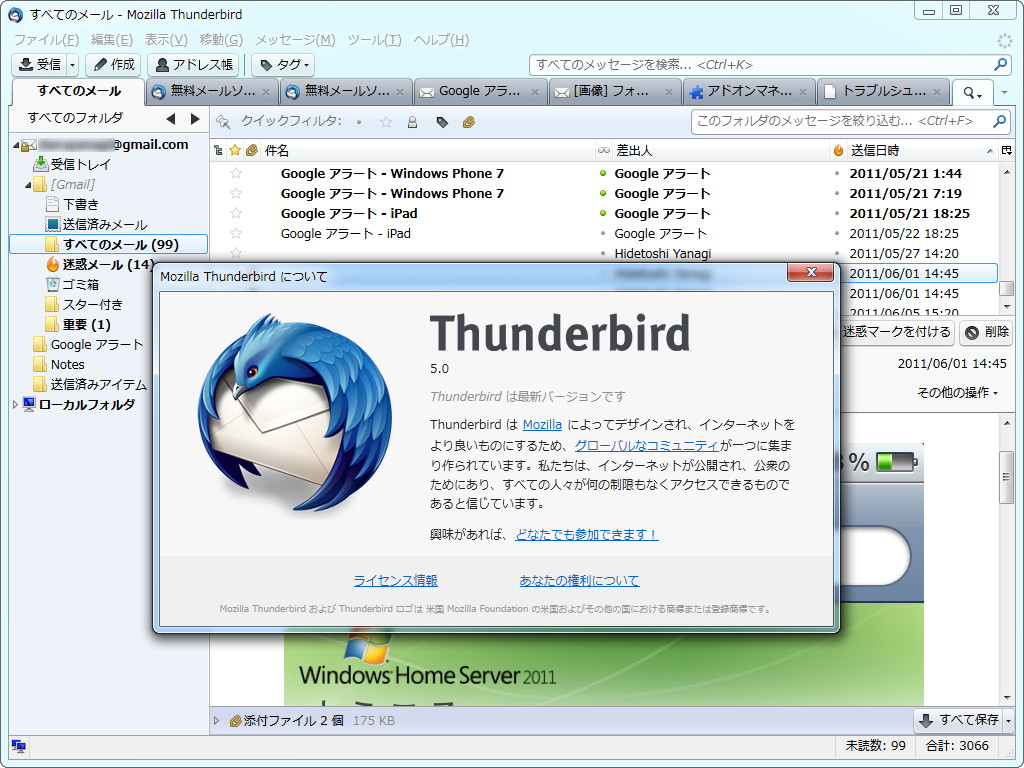The height and width of the screenshot is (768, 1024).
Task: Click the どなたでも参加できます！ link
Action: pos(586,535)
